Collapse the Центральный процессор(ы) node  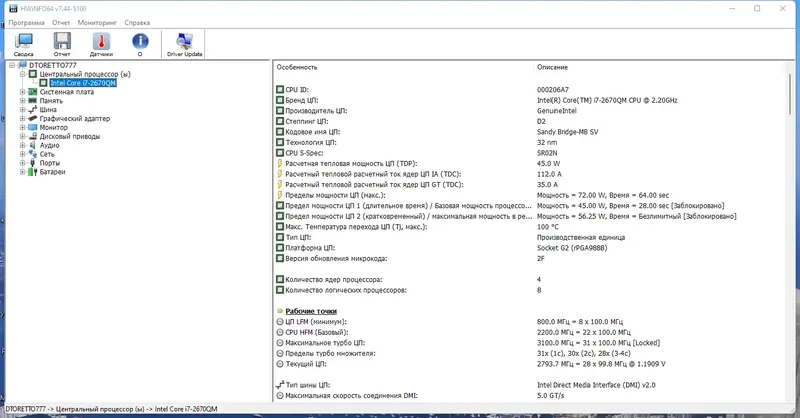22,74
